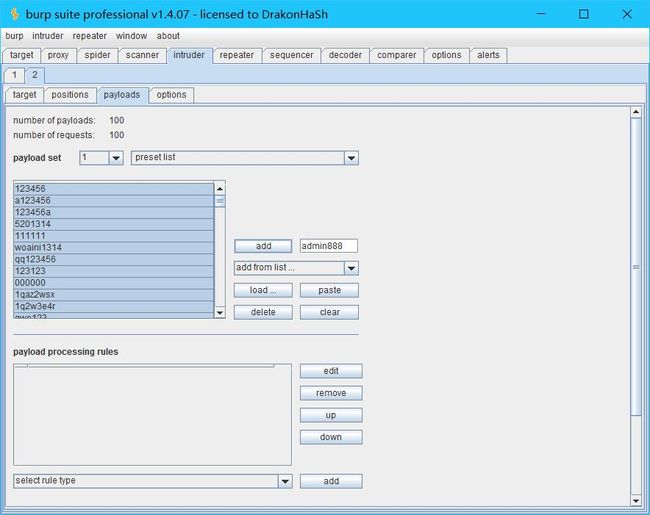Switch to the sequencer tab
This screenshot has height=515, width=650.
click(x=291, y=55)
